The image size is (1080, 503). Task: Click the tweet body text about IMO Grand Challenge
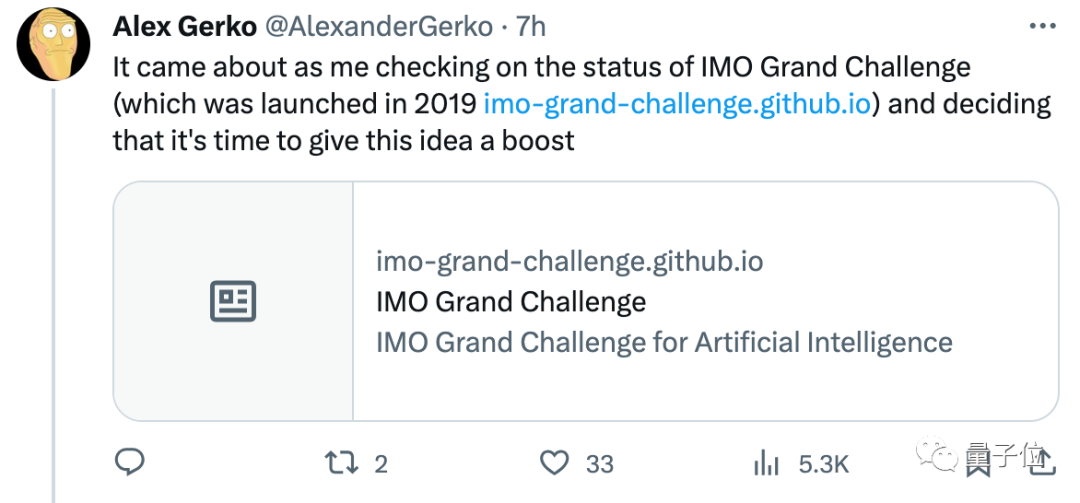(x=582, y=105)
